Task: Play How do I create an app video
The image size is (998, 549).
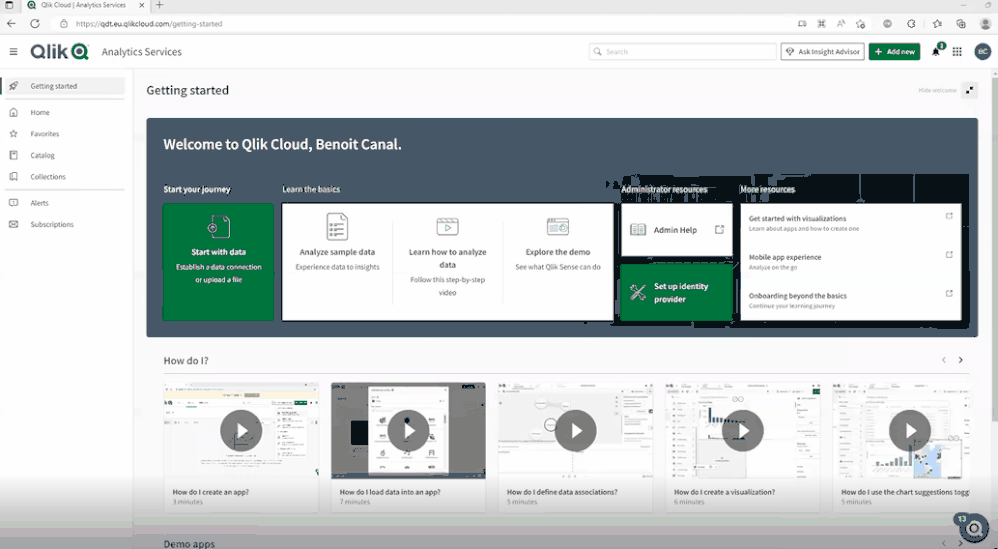Action: click(x=241, y=431)
